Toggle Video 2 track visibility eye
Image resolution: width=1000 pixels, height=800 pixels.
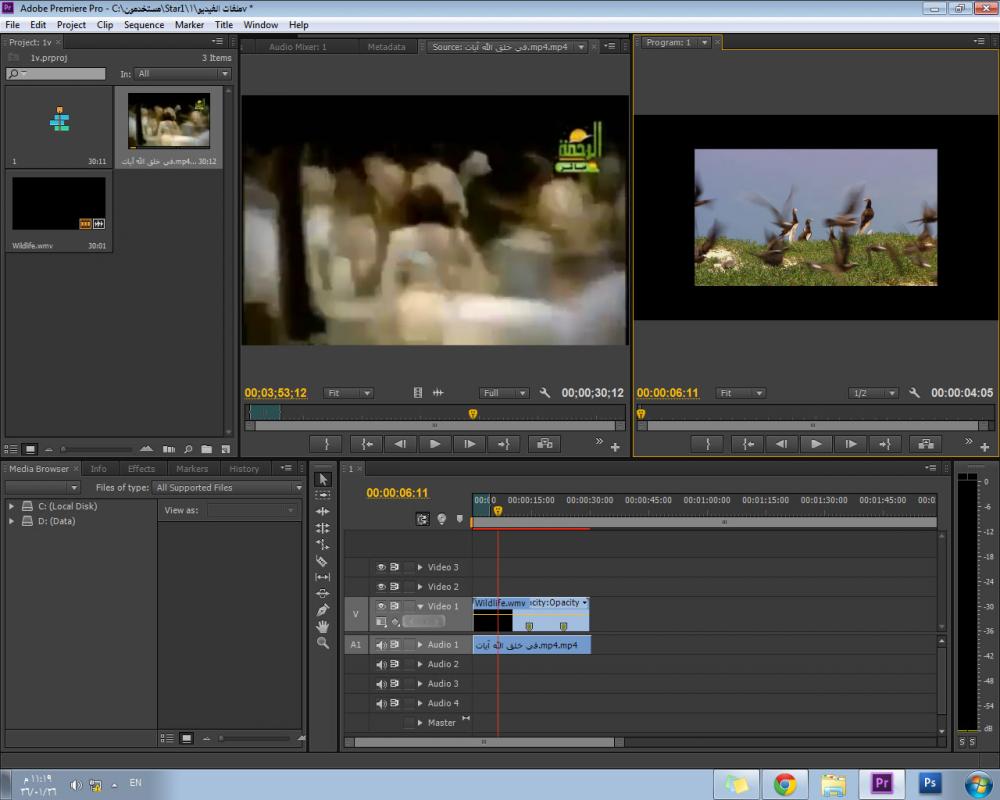pyautogui.click(x=381, y=587)
